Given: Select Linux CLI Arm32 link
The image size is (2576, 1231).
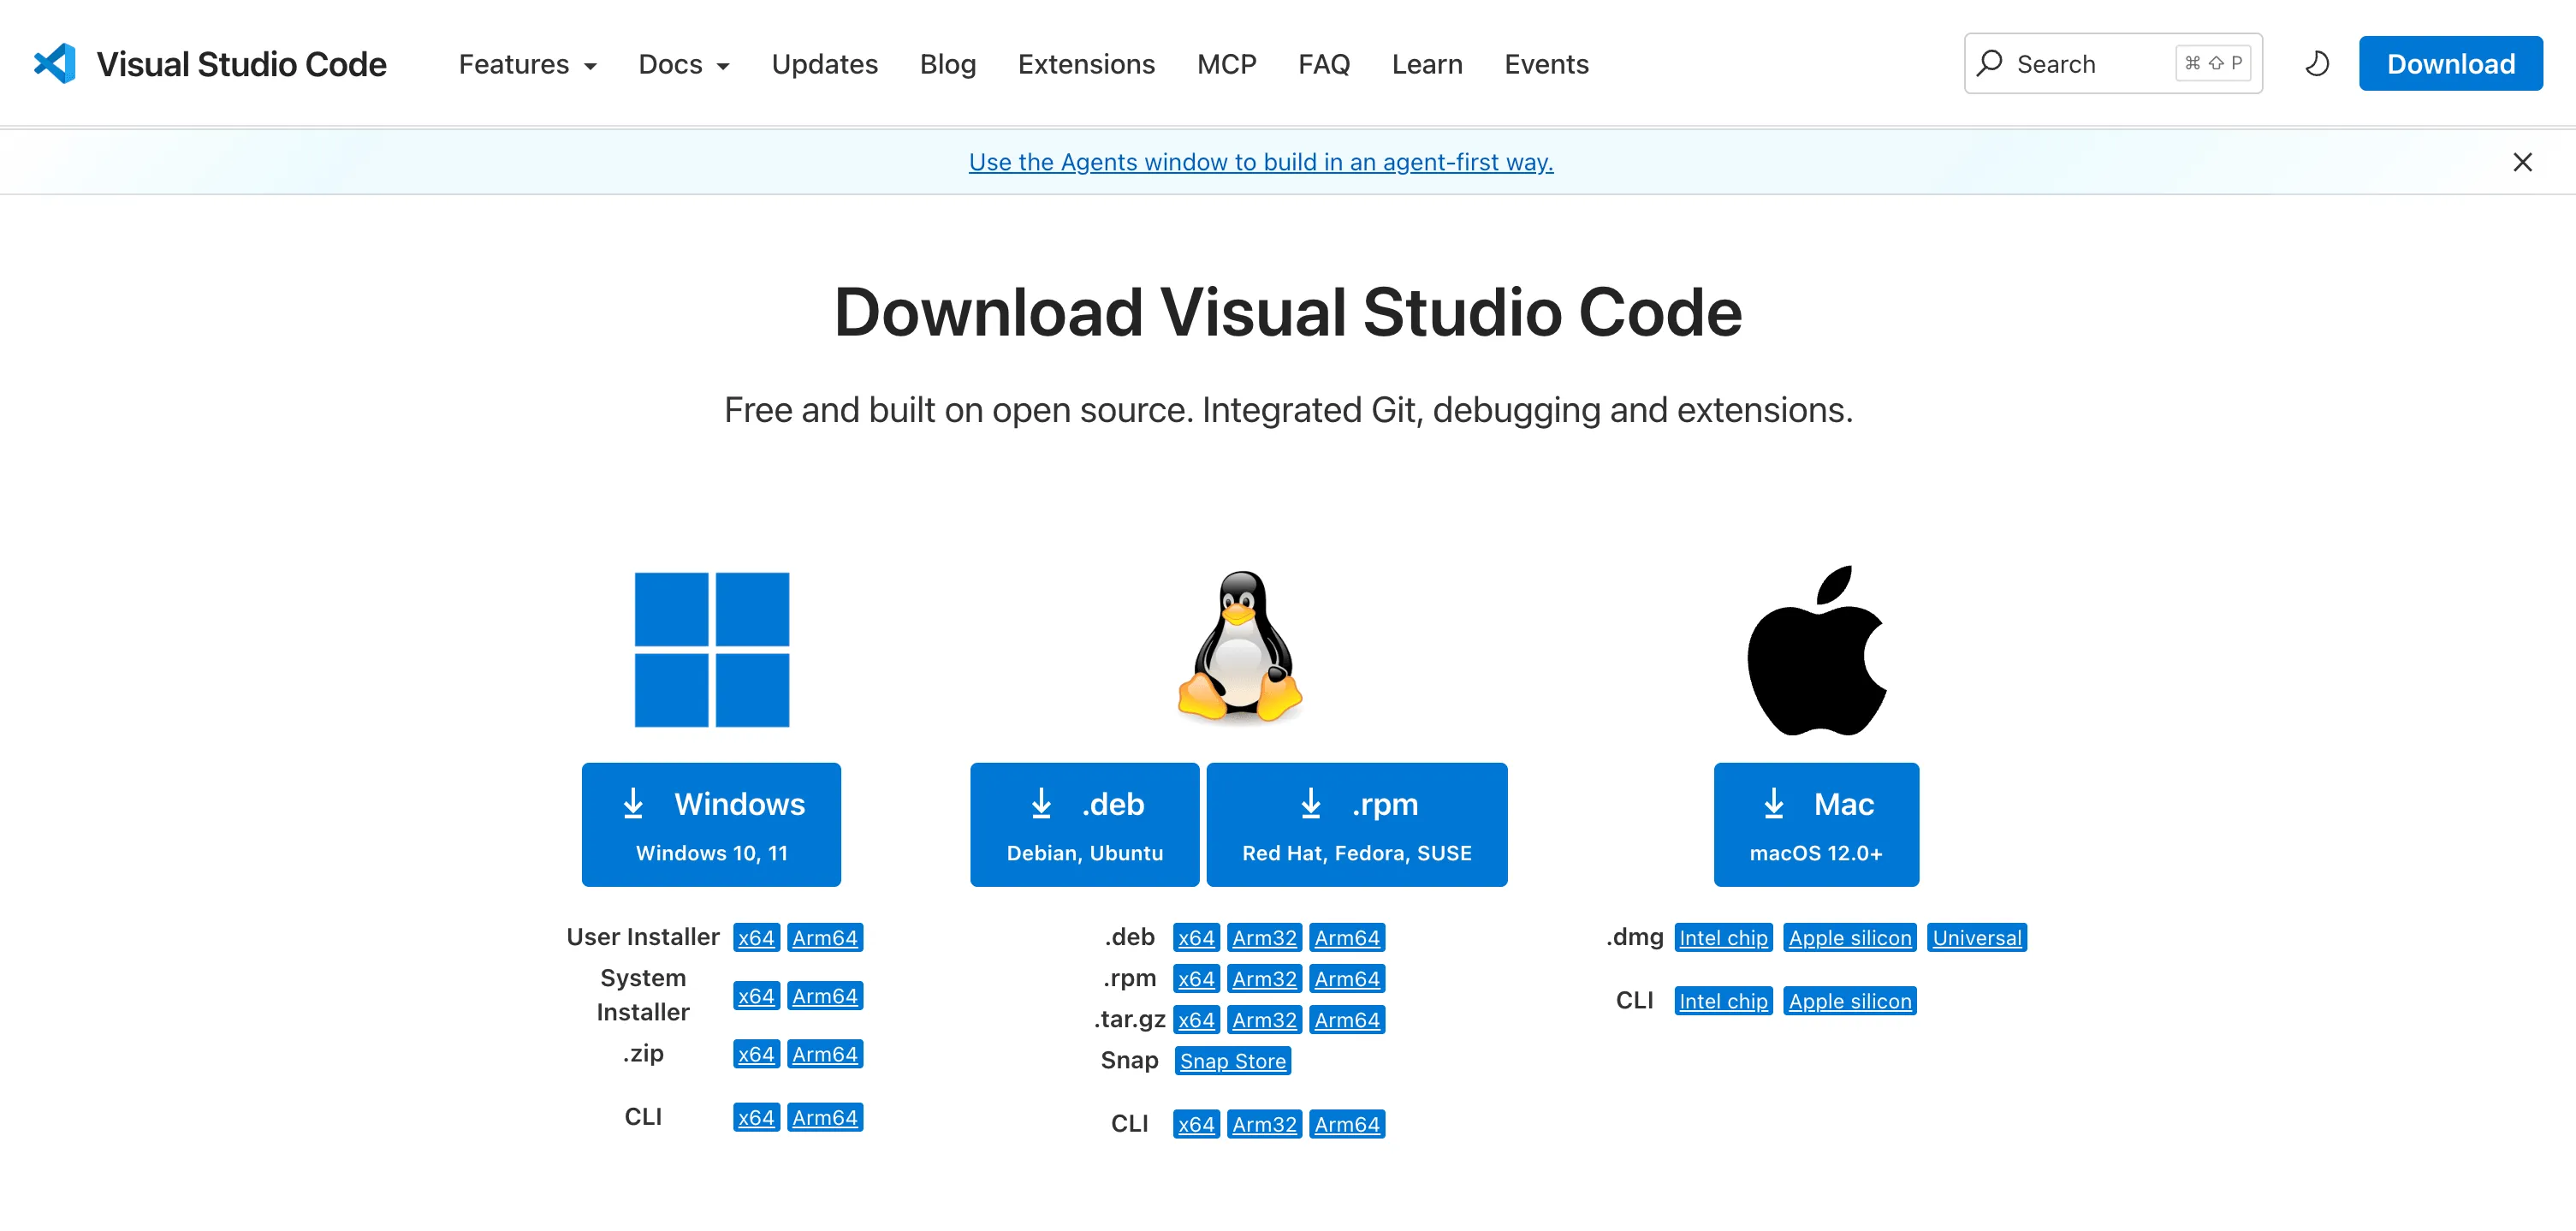Looking at the screenshot, I should click(x=1264, y=1124).
